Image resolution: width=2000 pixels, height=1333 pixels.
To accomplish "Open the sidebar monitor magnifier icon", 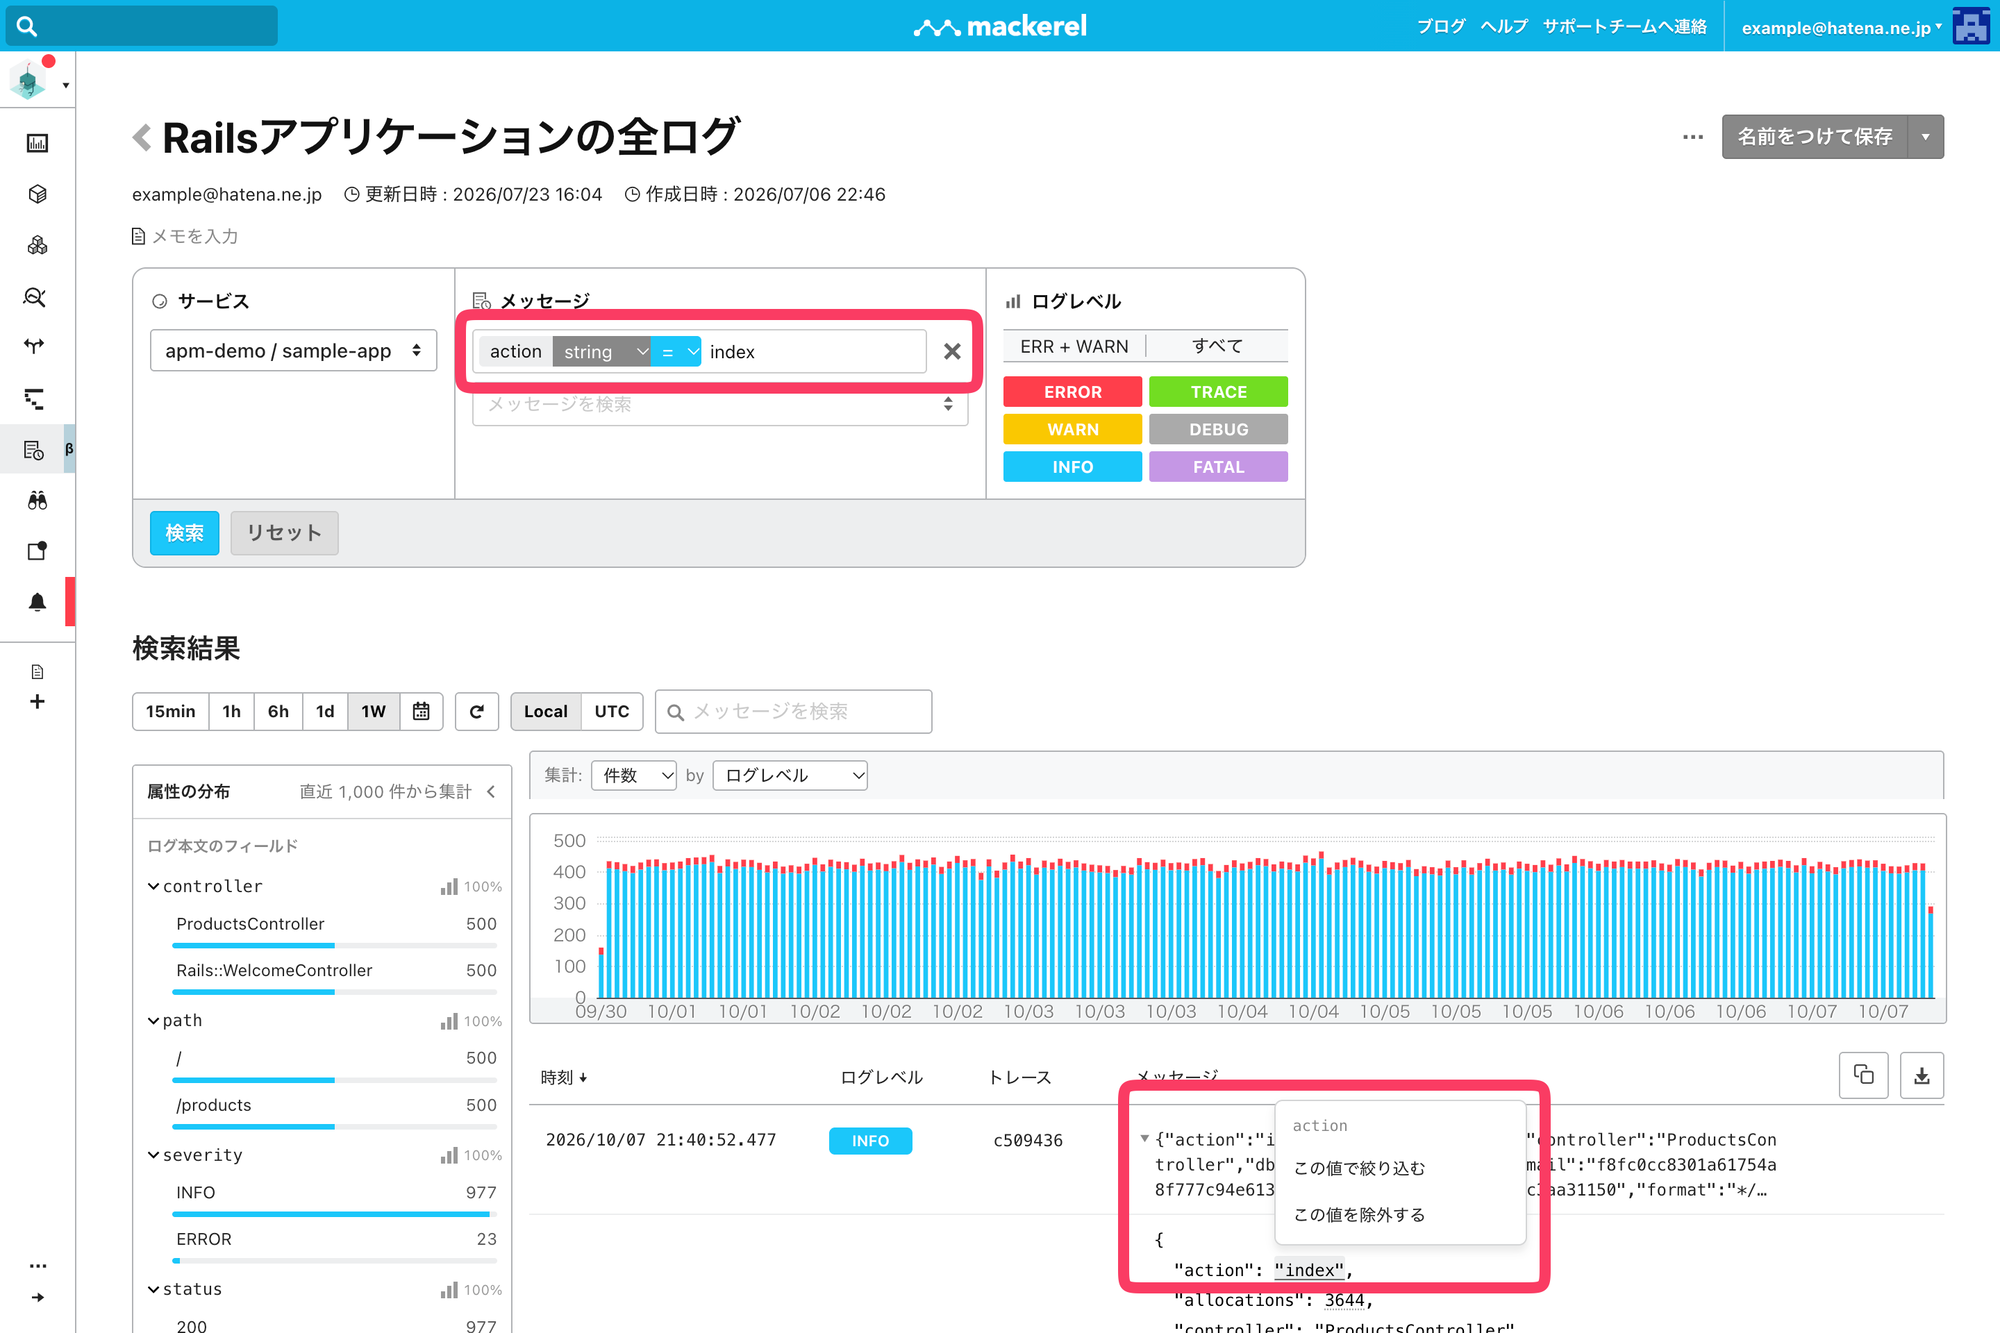I will tap(35, 297).
